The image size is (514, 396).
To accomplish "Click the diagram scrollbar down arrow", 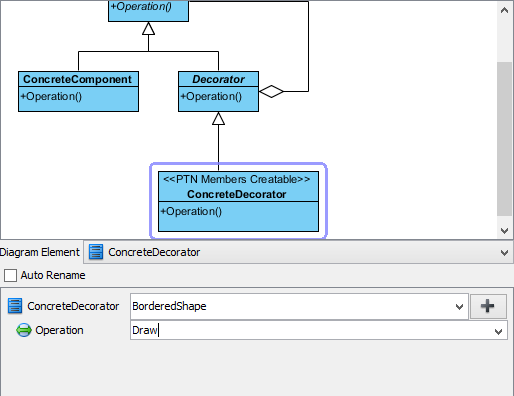I will click(504, 230).
